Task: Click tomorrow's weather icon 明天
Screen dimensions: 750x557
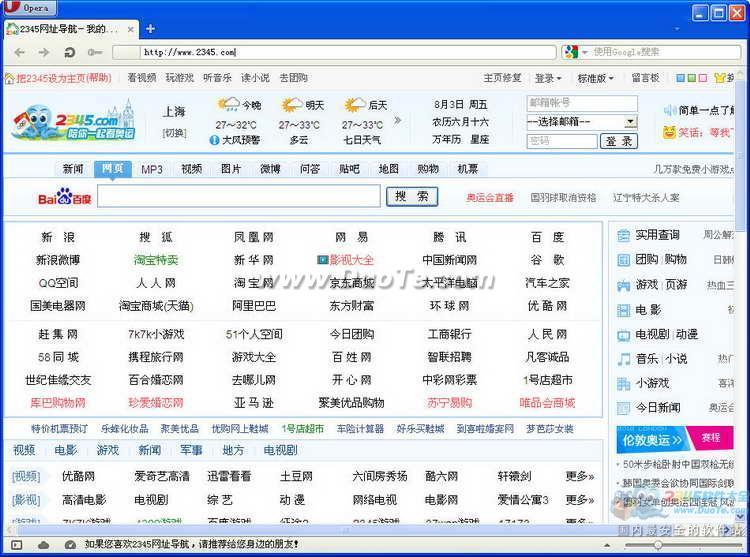Action: 292,104
